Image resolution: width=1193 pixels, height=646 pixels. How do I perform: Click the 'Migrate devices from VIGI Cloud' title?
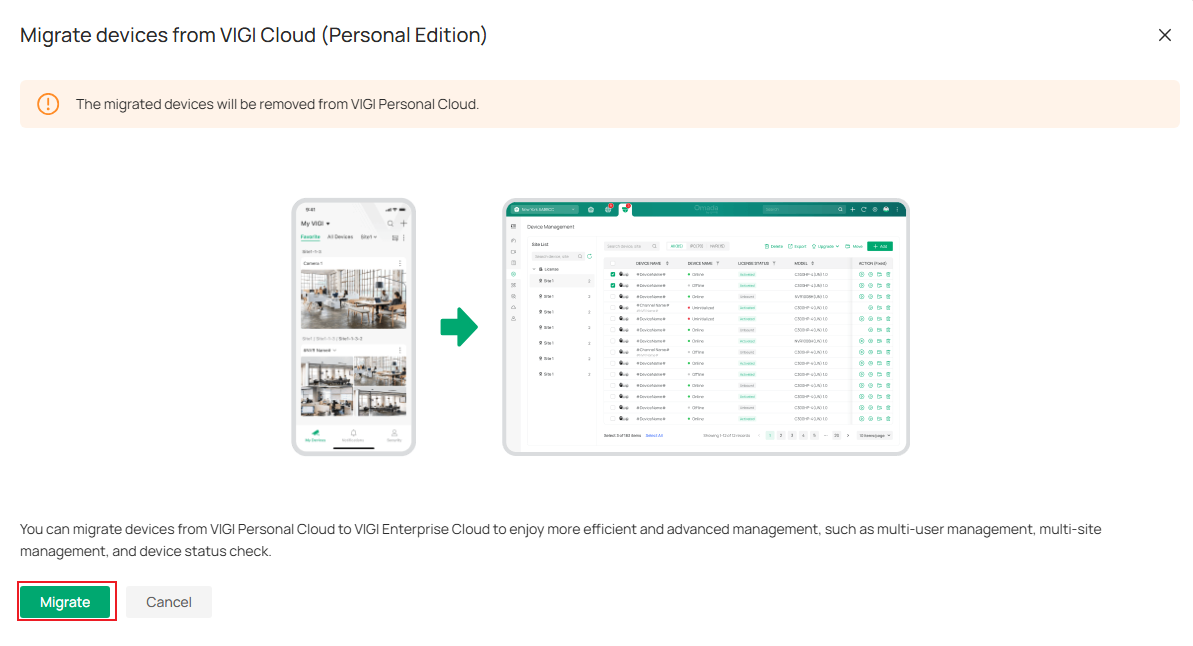[x=253, y=35]
